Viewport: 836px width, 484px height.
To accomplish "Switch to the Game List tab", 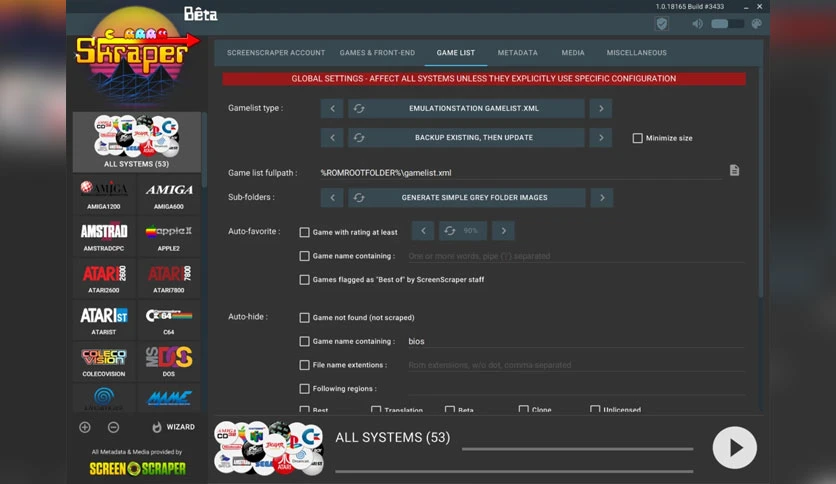I will click(x=455, y=53).
